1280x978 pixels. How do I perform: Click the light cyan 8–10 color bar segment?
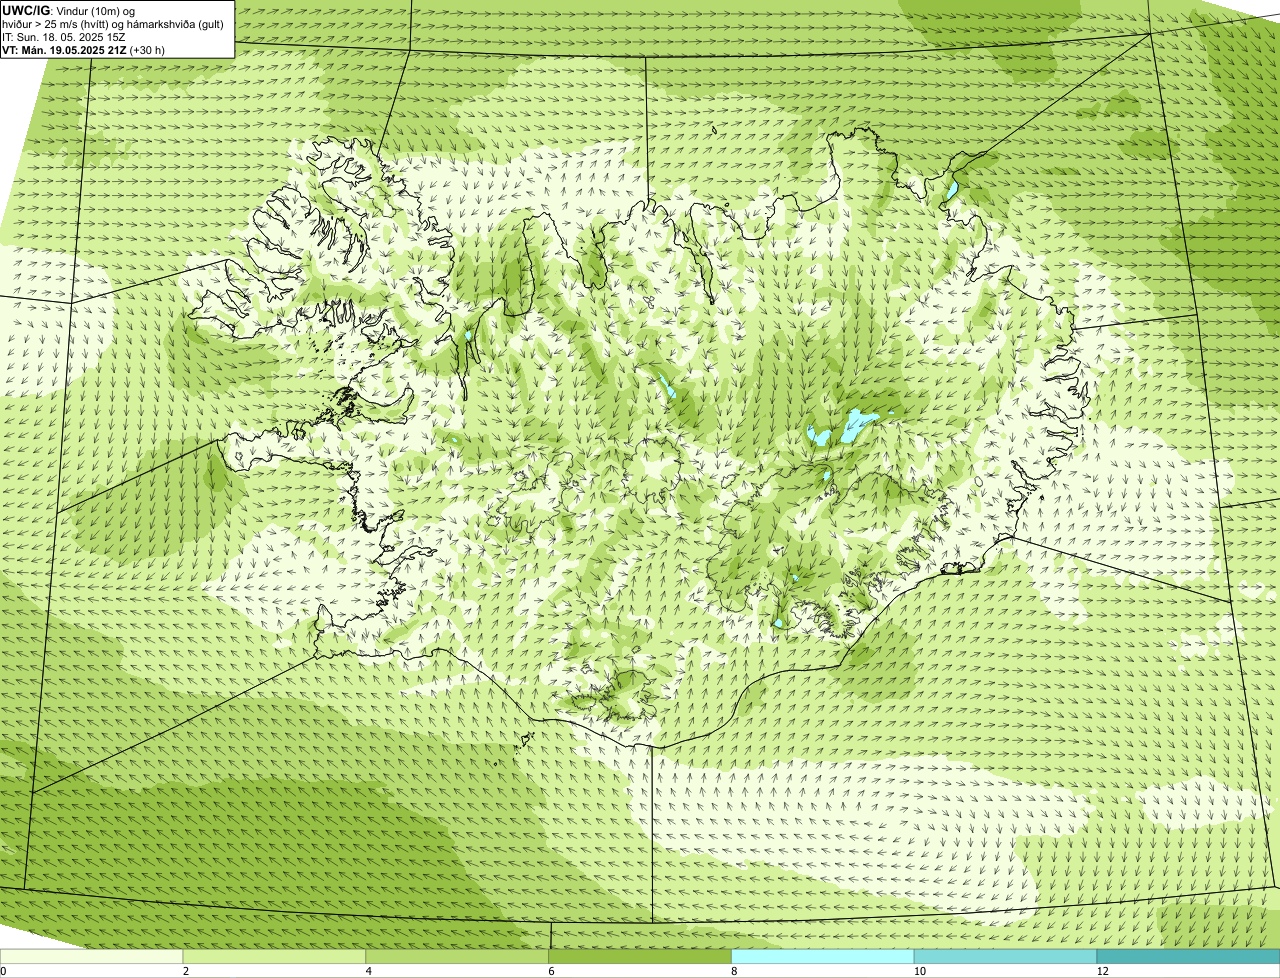tap(823, 956)
